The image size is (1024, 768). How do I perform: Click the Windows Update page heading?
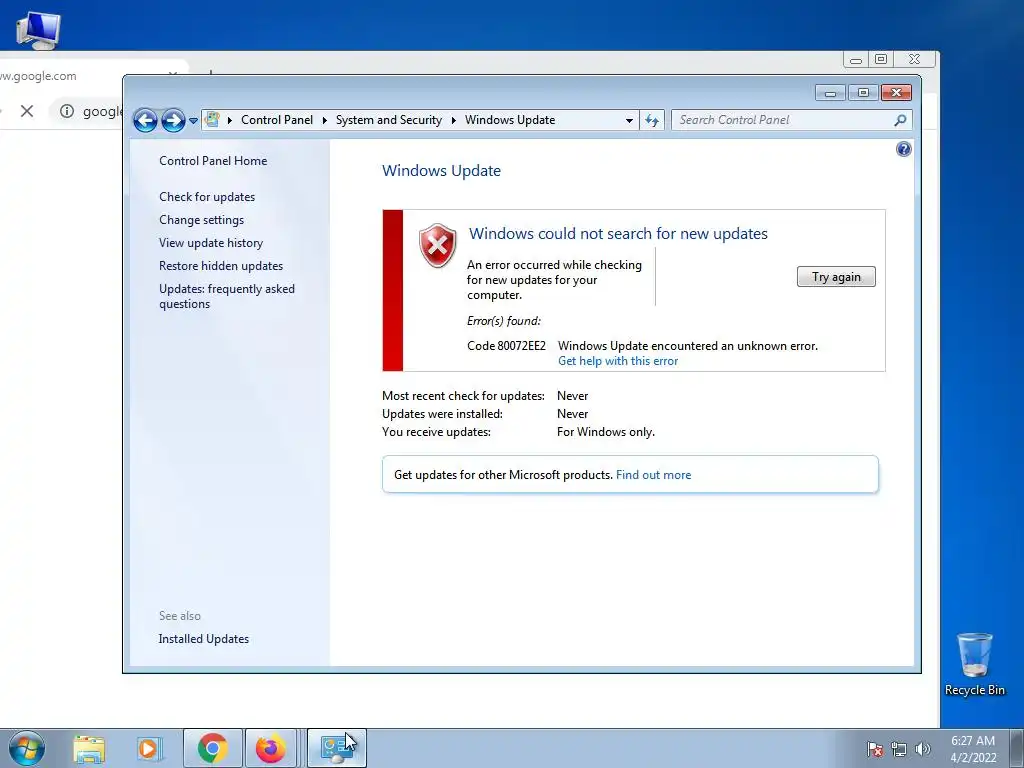tap(441, 170)
